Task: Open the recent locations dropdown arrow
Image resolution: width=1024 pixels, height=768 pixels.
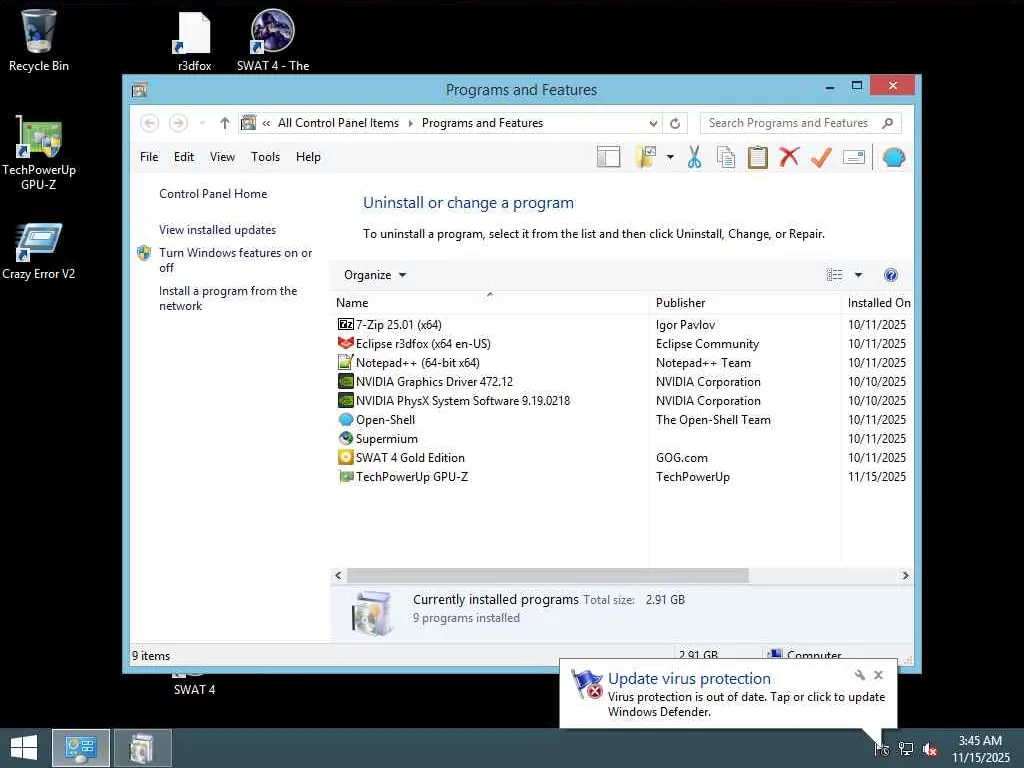Action: tap(202, 123)
